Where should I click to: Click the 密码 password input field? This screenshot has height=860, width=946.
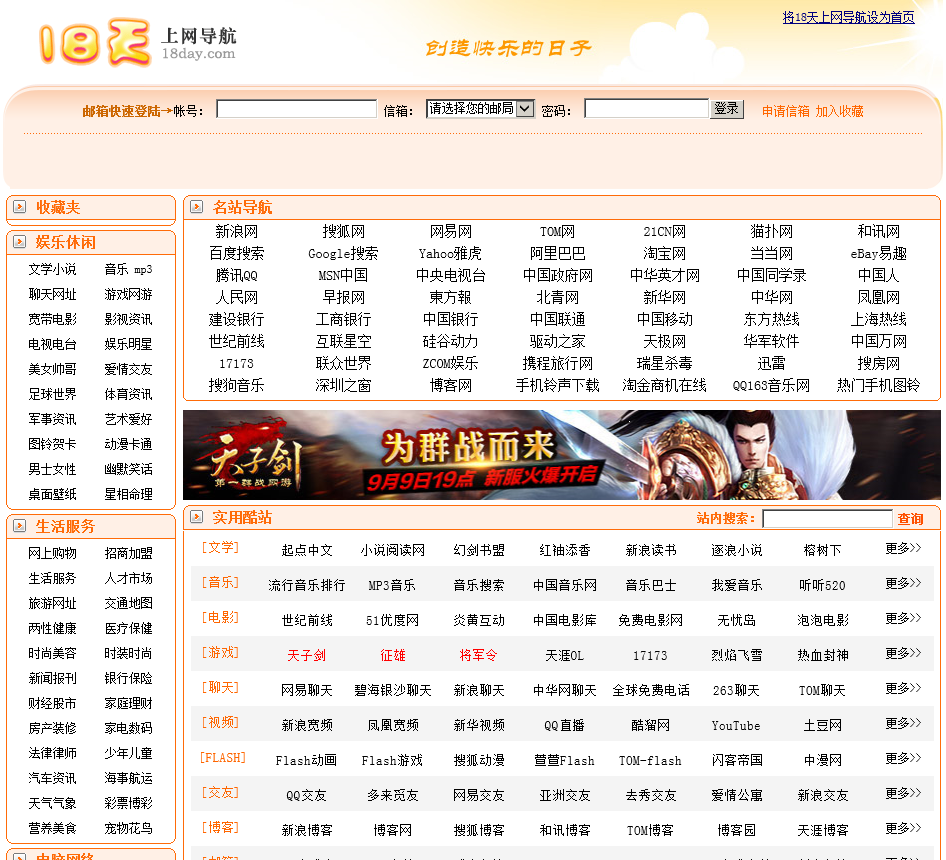646,109
